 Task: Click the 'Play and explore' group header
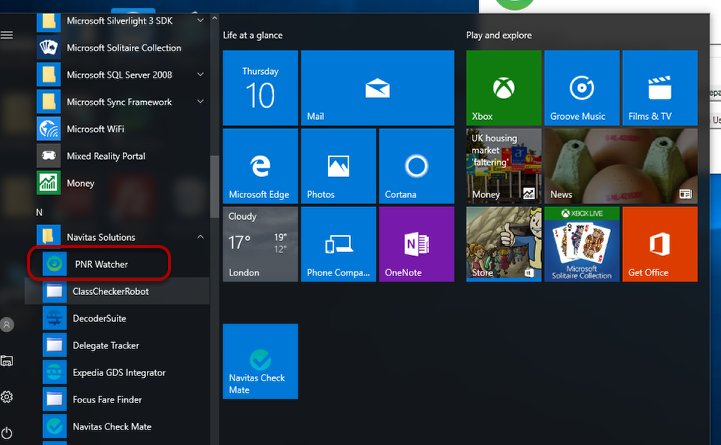pos(498,35)
